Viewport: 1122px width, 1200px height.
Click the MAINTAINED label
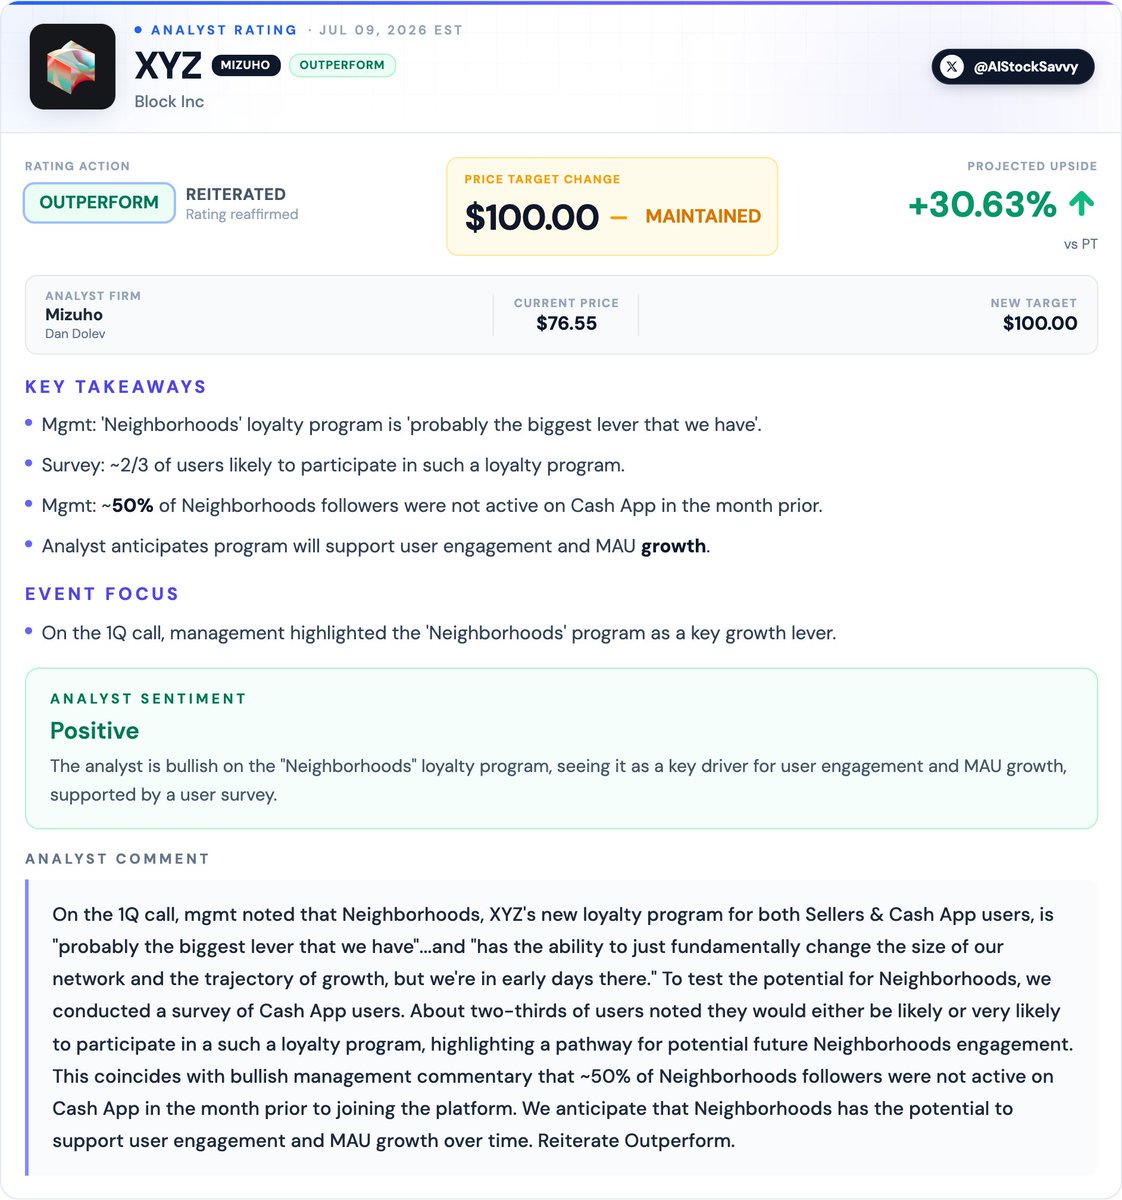(x=703, y=216)
